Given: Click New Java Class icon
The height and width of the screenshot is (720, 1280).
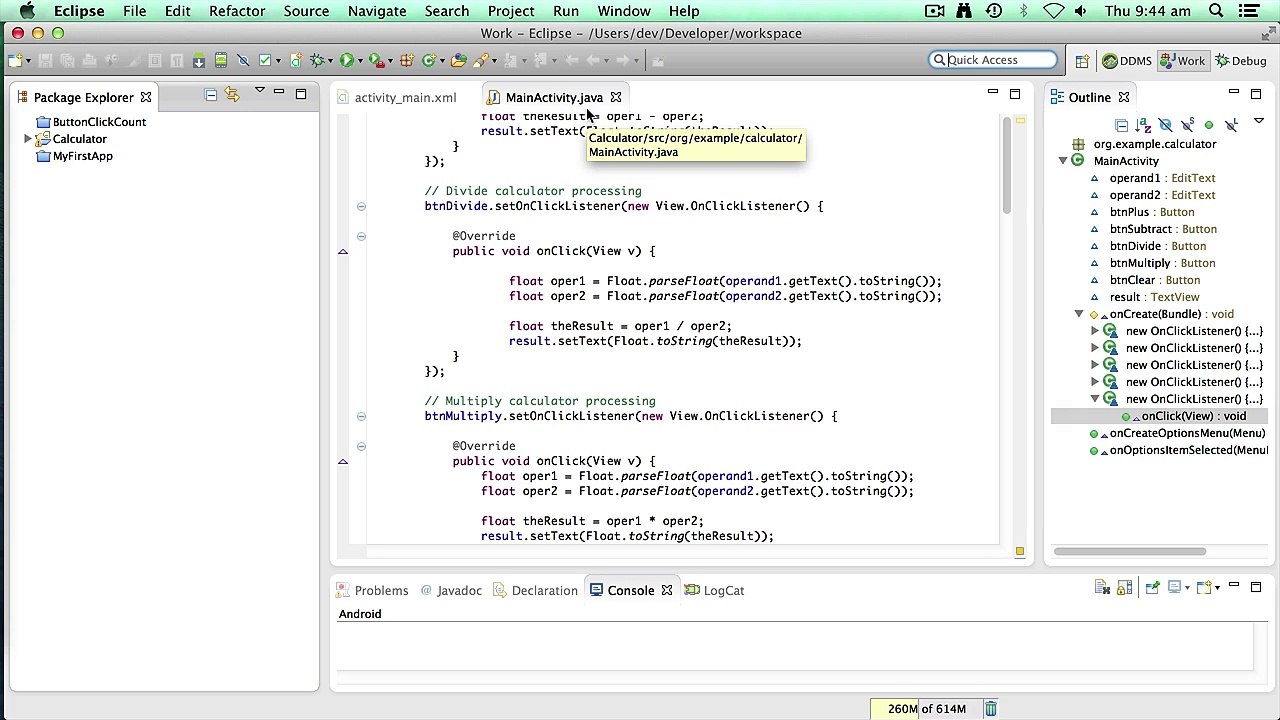Looking at the screenshot, I should [x=428, y=61].
